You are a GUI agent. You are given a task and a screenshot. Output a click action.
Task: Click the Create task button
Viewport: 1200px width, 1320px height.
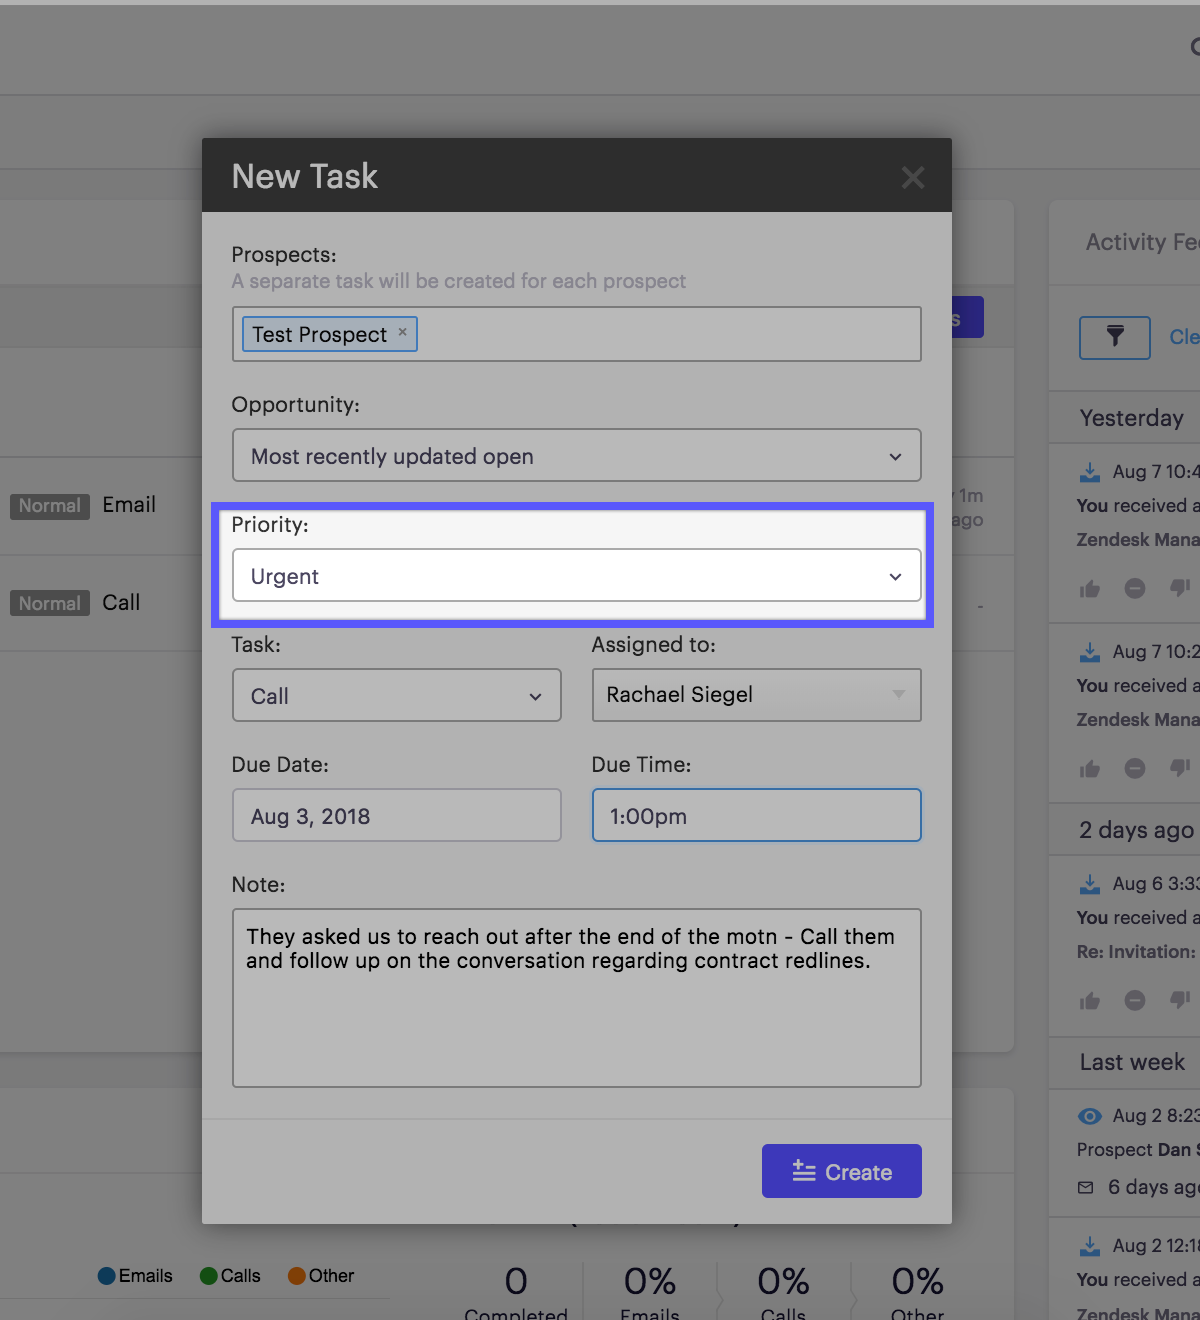click(841, 1171)
